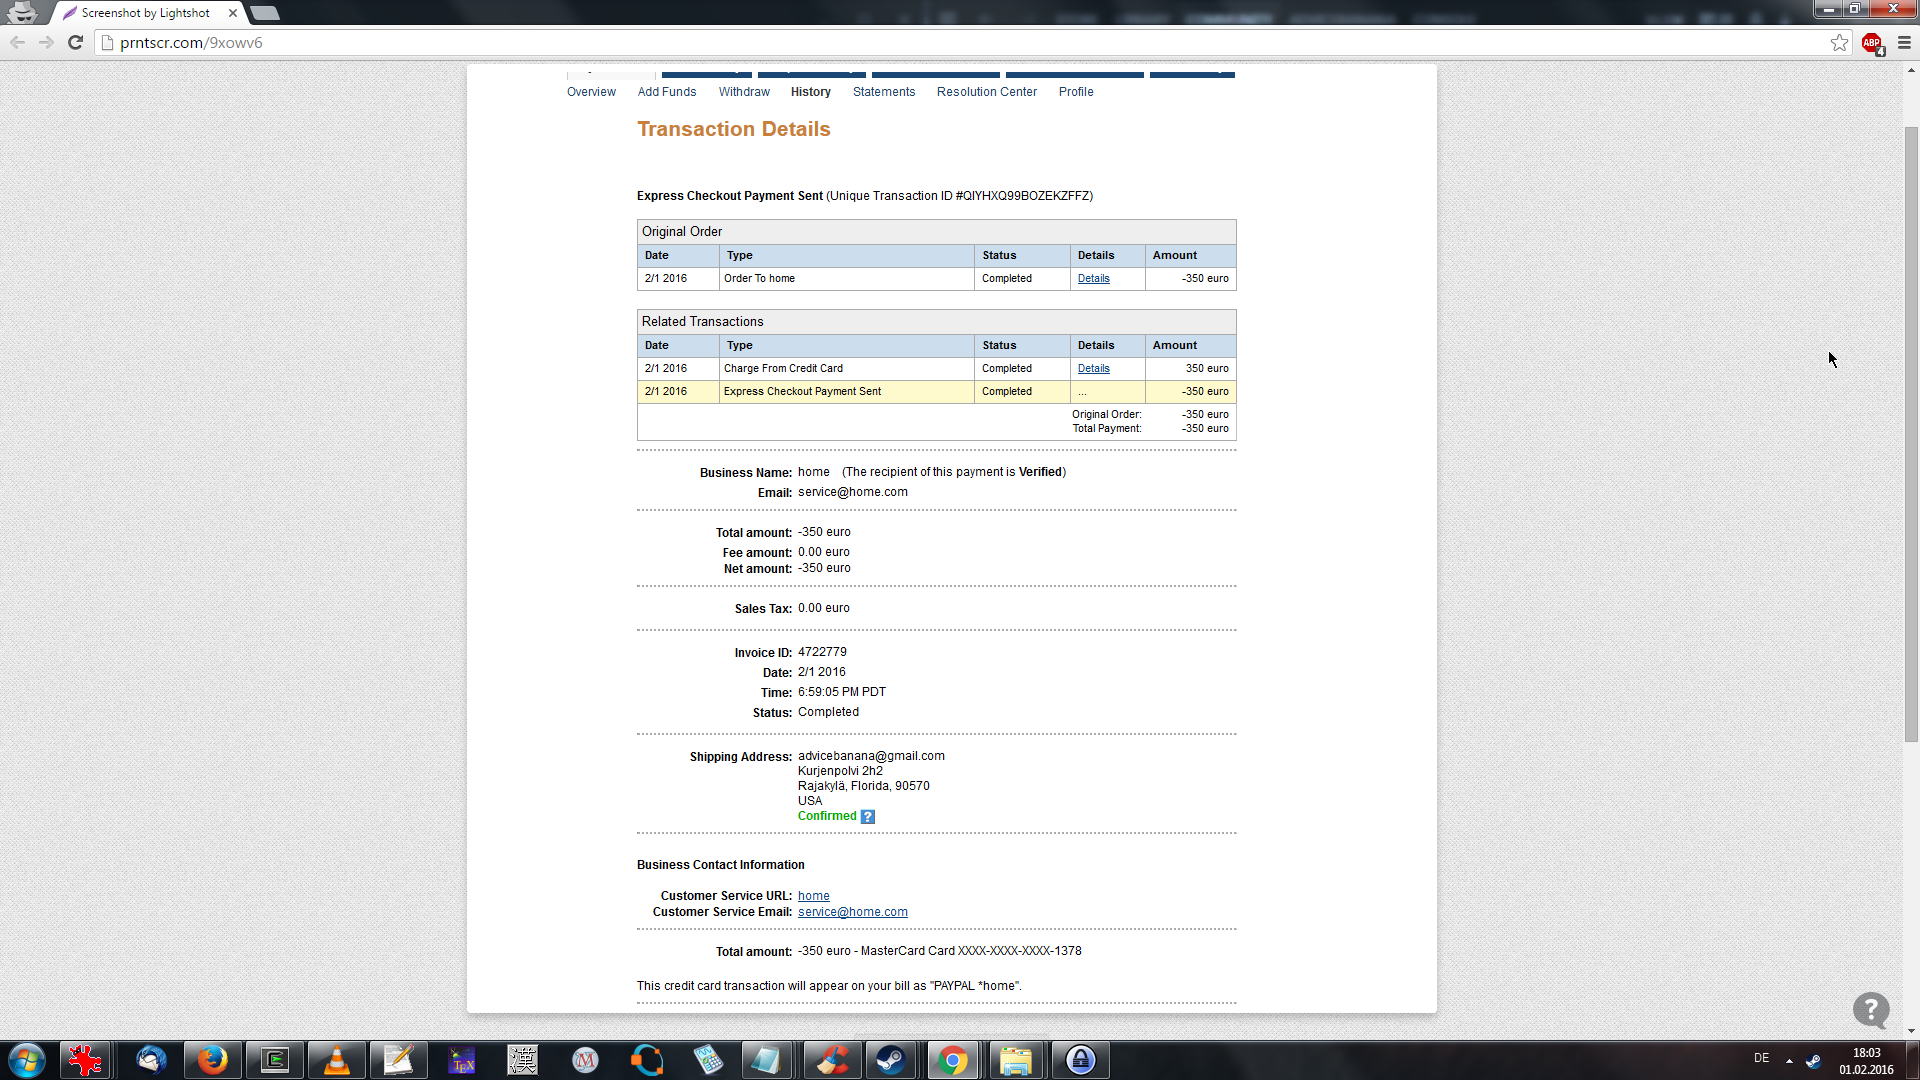Open Firefox from the taskbar

click(212, 1060)
